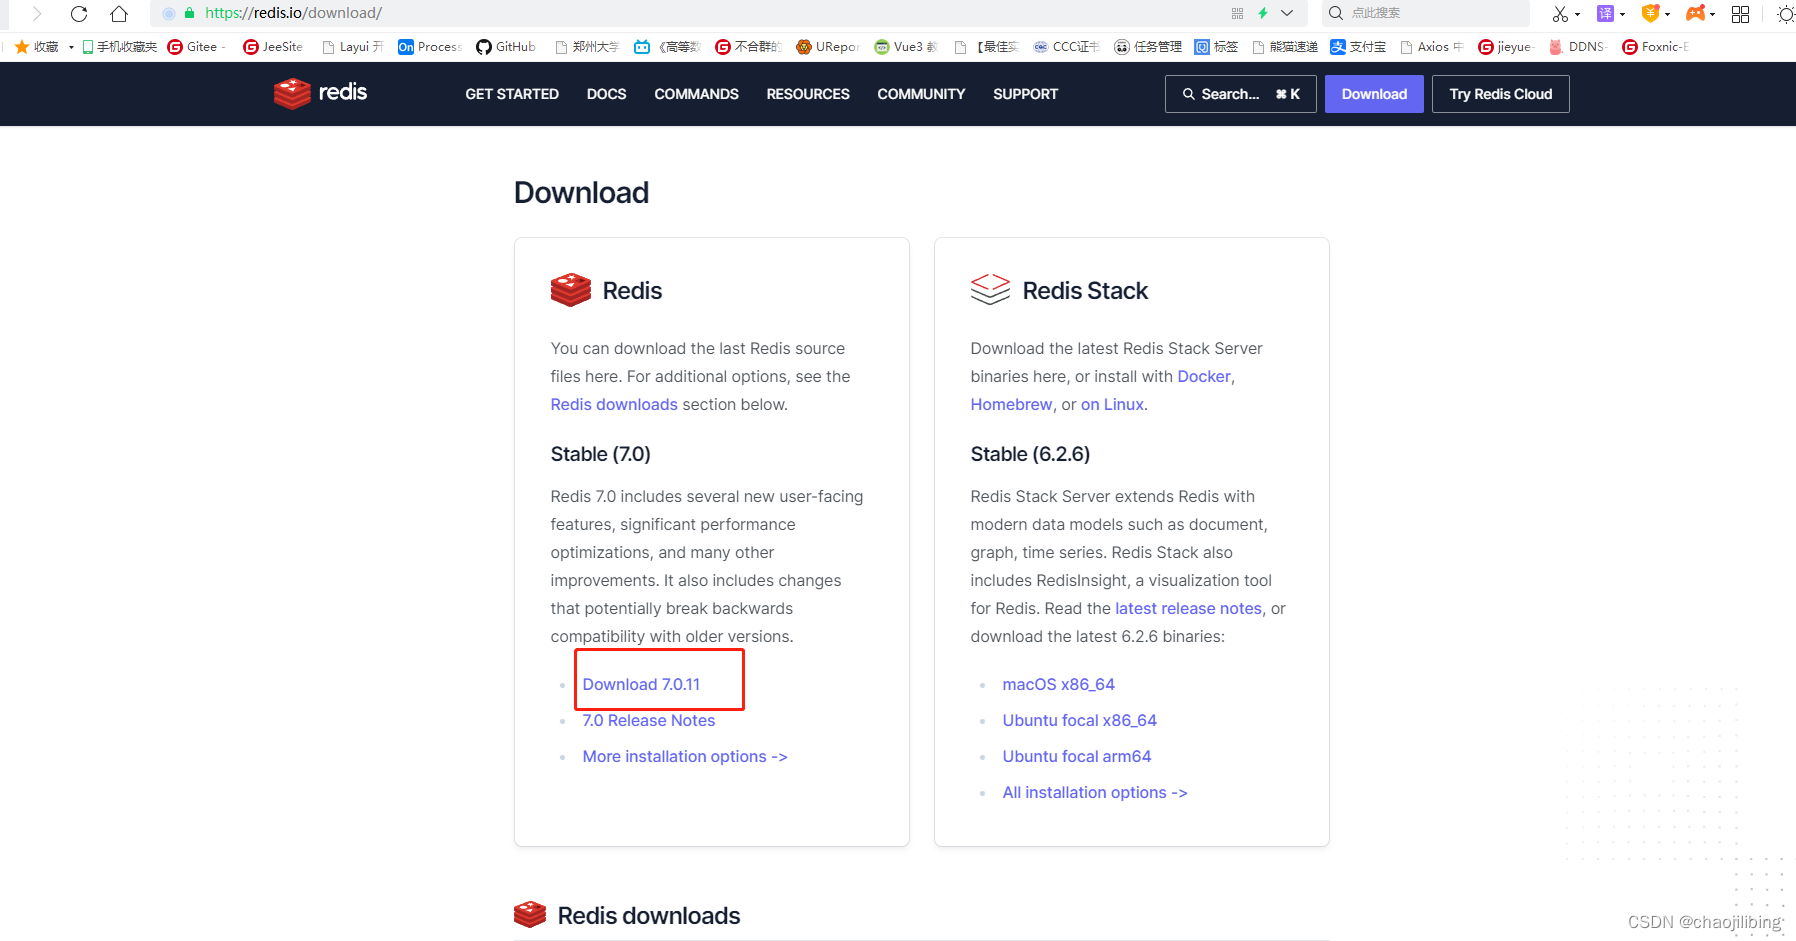This screenshot has width=1796, height=941.
Task: Expand the game controller dropdown arrow
Action: (x=1713, y=14)
